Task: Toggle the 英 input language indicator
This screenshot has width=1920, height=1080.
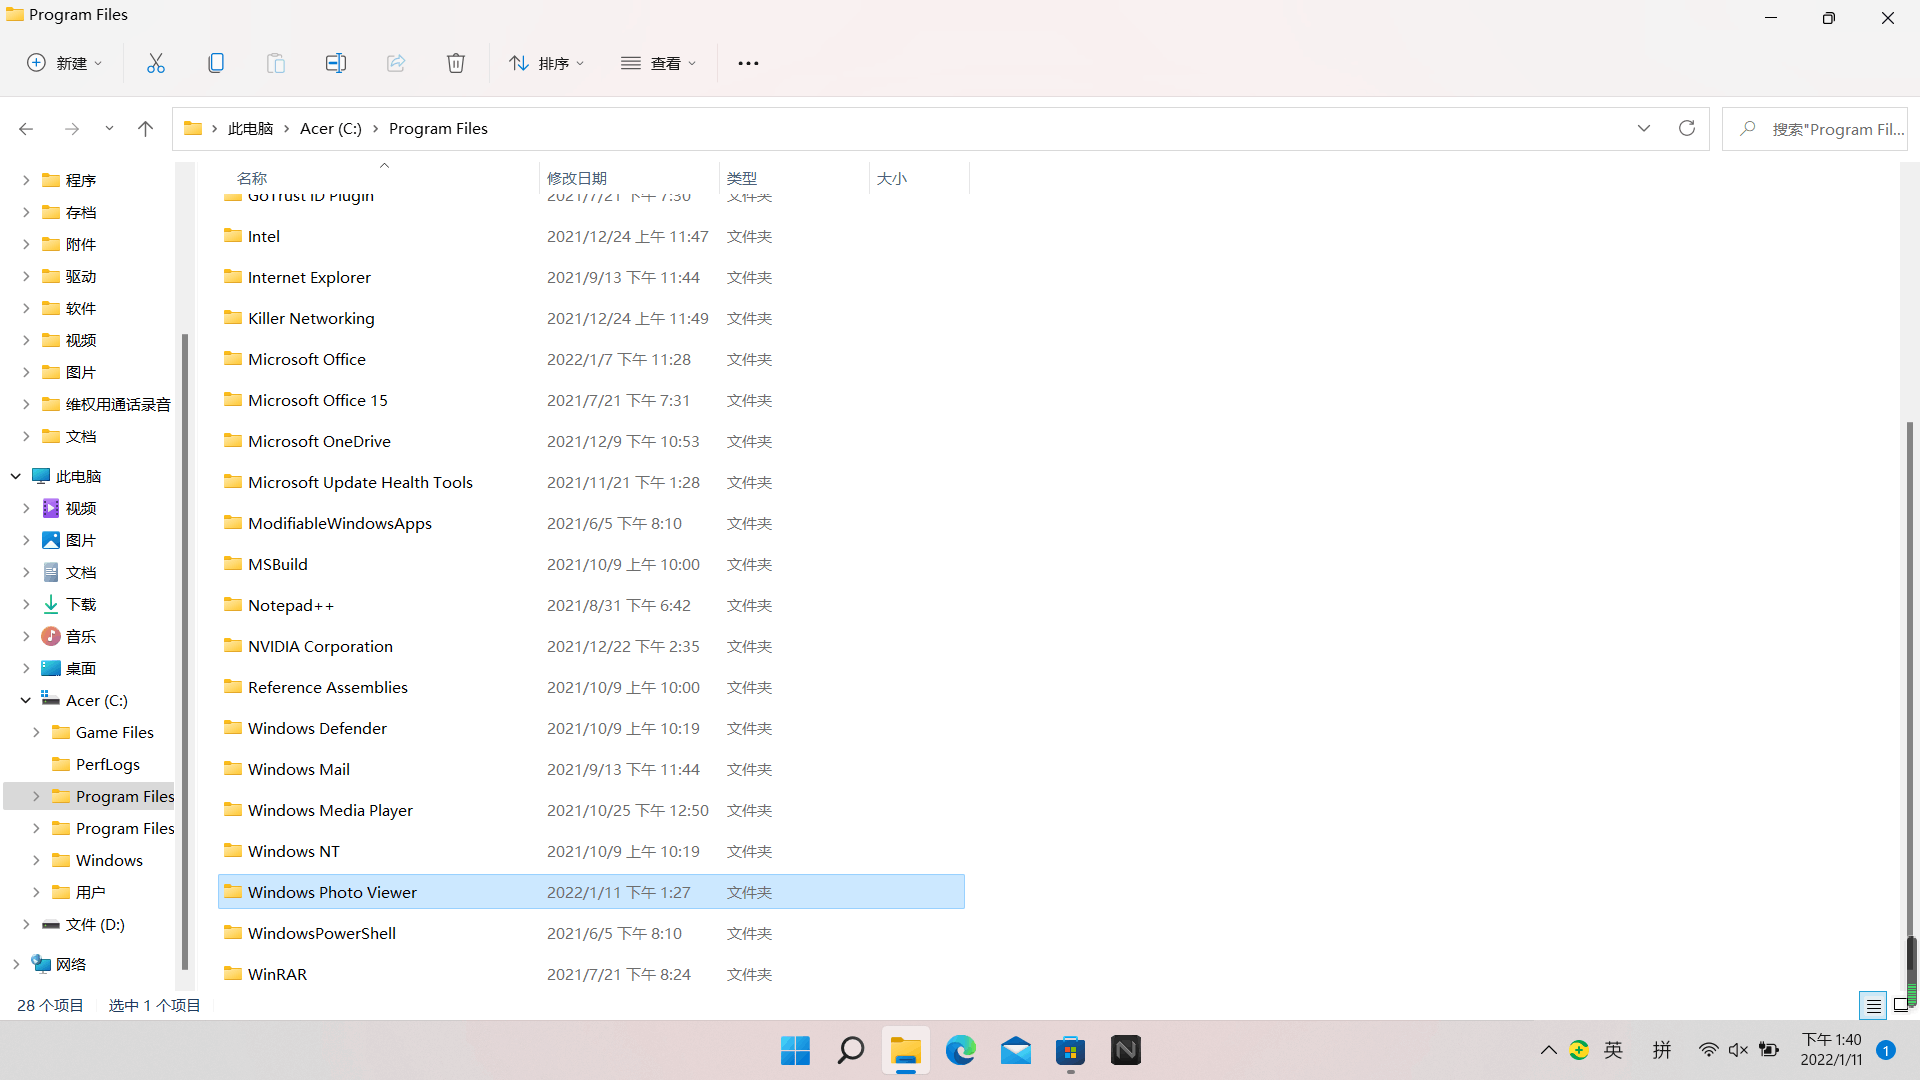Action: pos(1614,1050)
